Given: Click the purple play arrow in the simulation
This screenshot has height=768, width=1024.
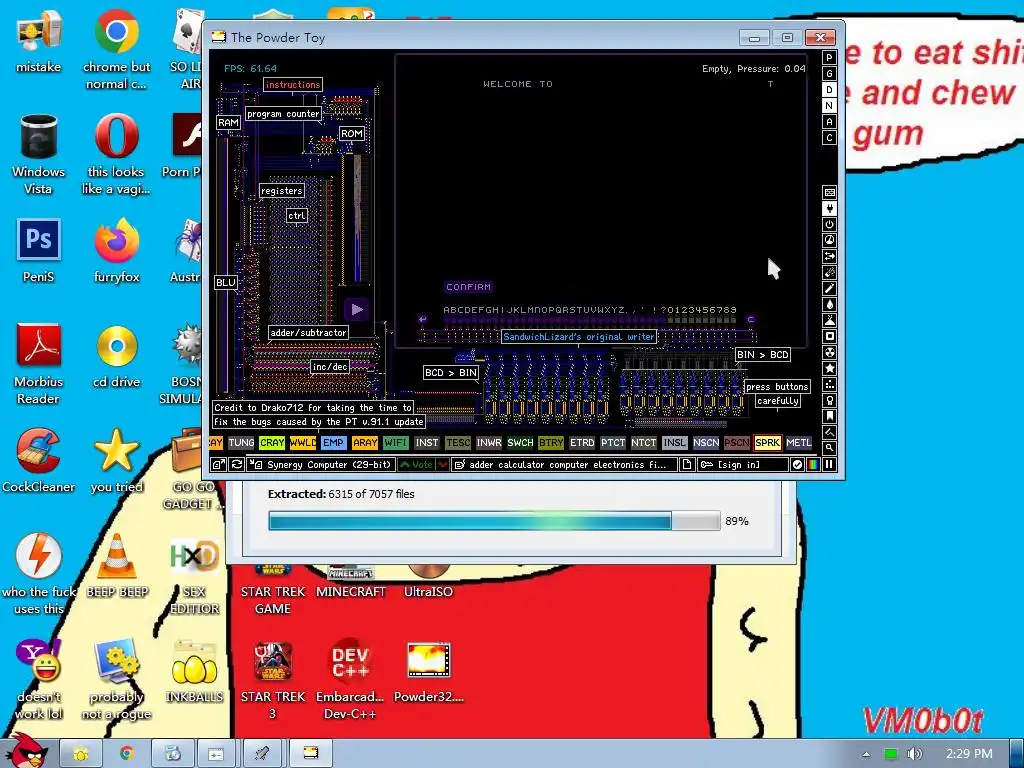Looking at the screenshot, I should [357, 310].
